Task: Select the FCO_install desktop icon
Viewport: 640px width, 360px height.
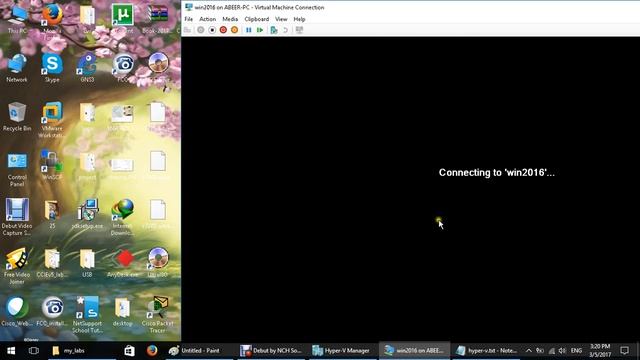Action: tap(52, 312)
